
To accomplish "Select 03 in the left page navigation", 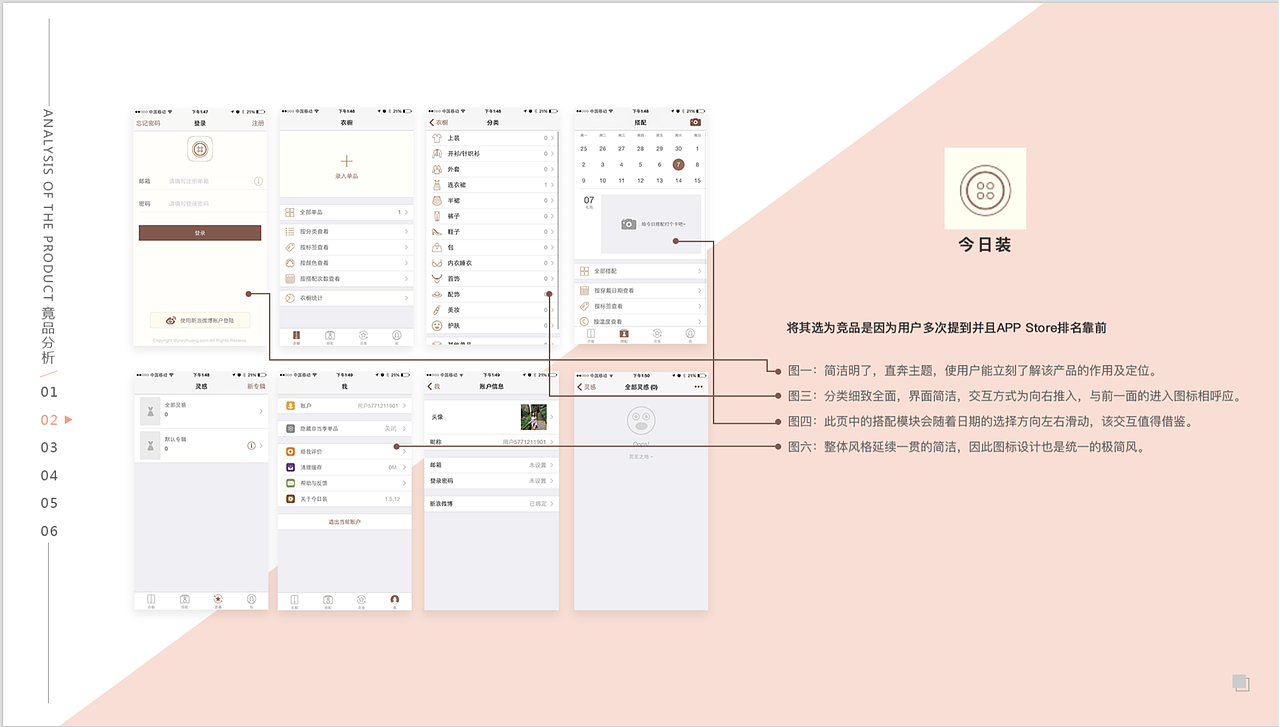I will pyautogui.click(x=48, y=448).
